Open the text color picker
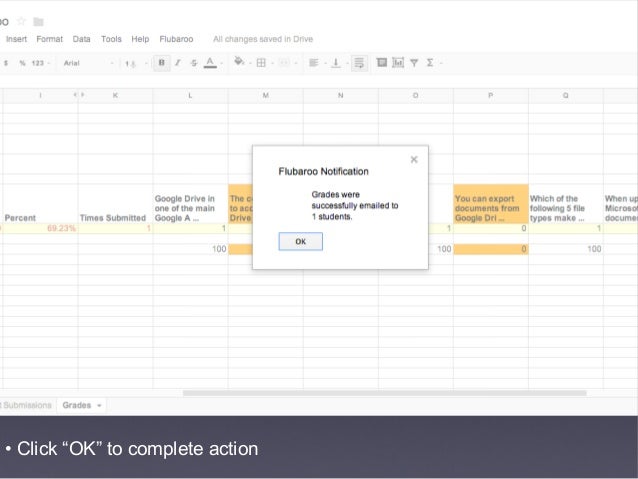This screenshot has height=479, width=638. (x=210, y=63)
